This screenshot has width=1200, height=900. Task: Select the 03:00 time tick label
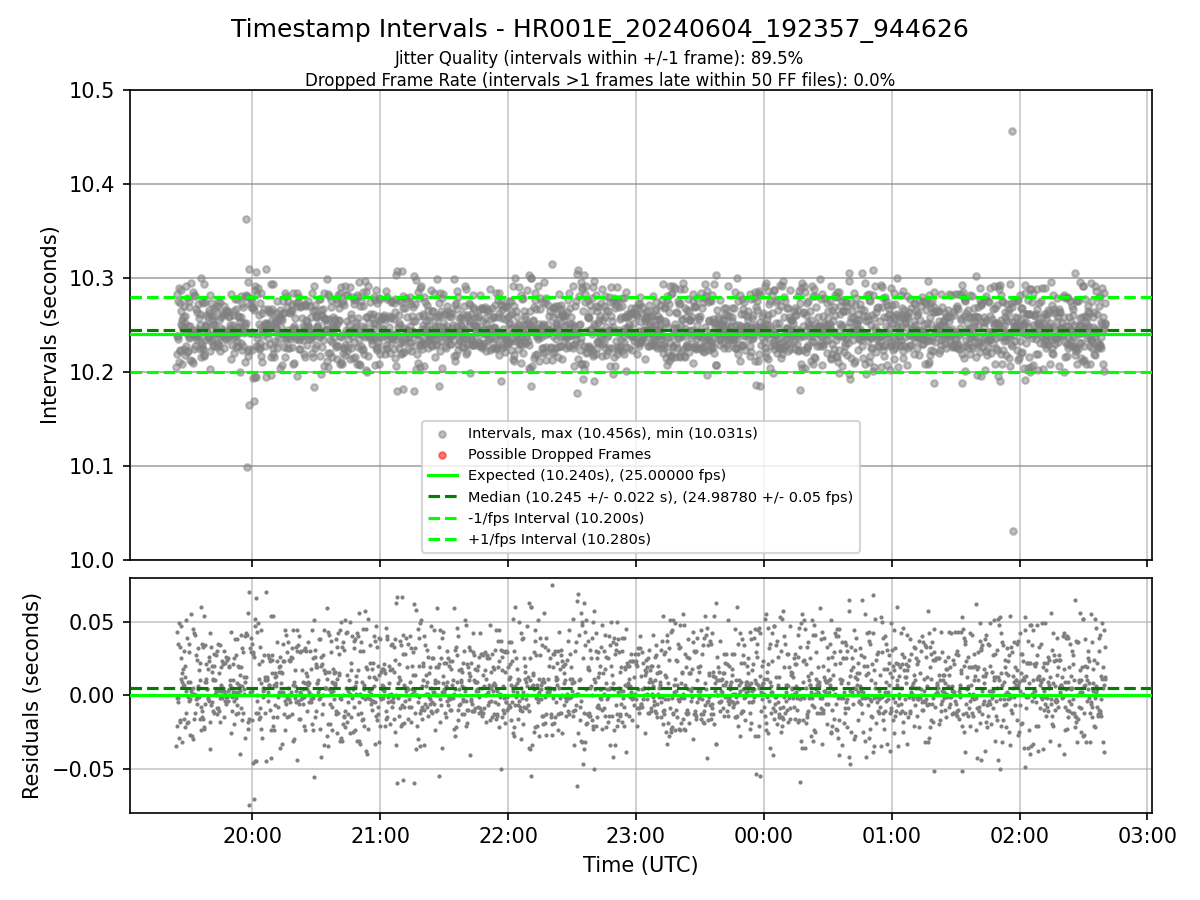click(1147, 836)
